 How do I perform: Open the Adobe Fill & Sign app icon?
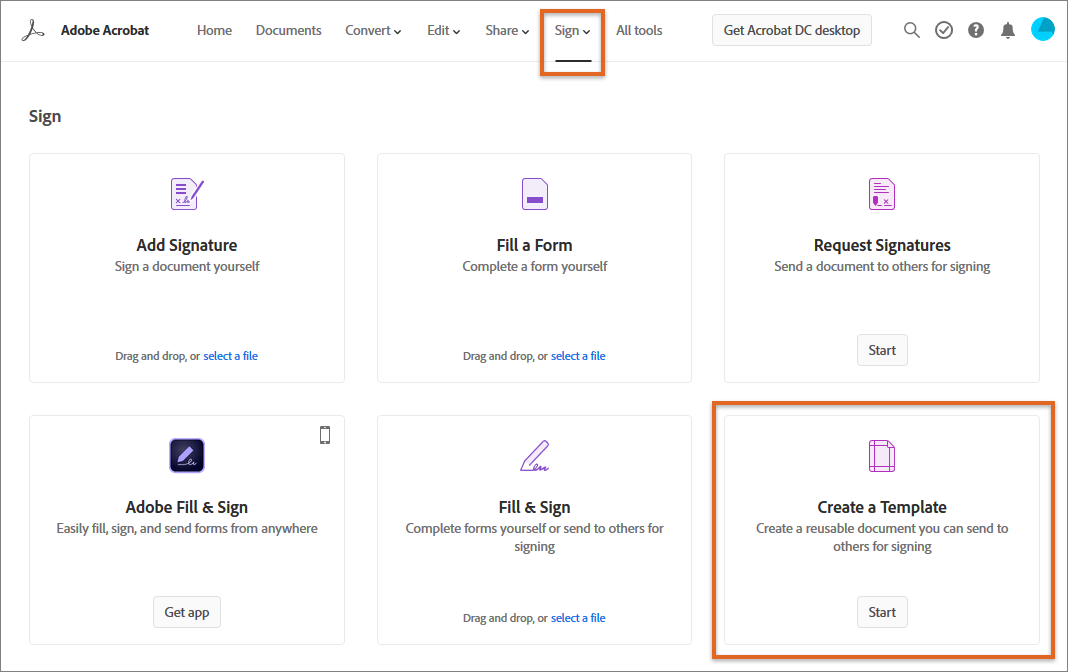click(186, 455)
